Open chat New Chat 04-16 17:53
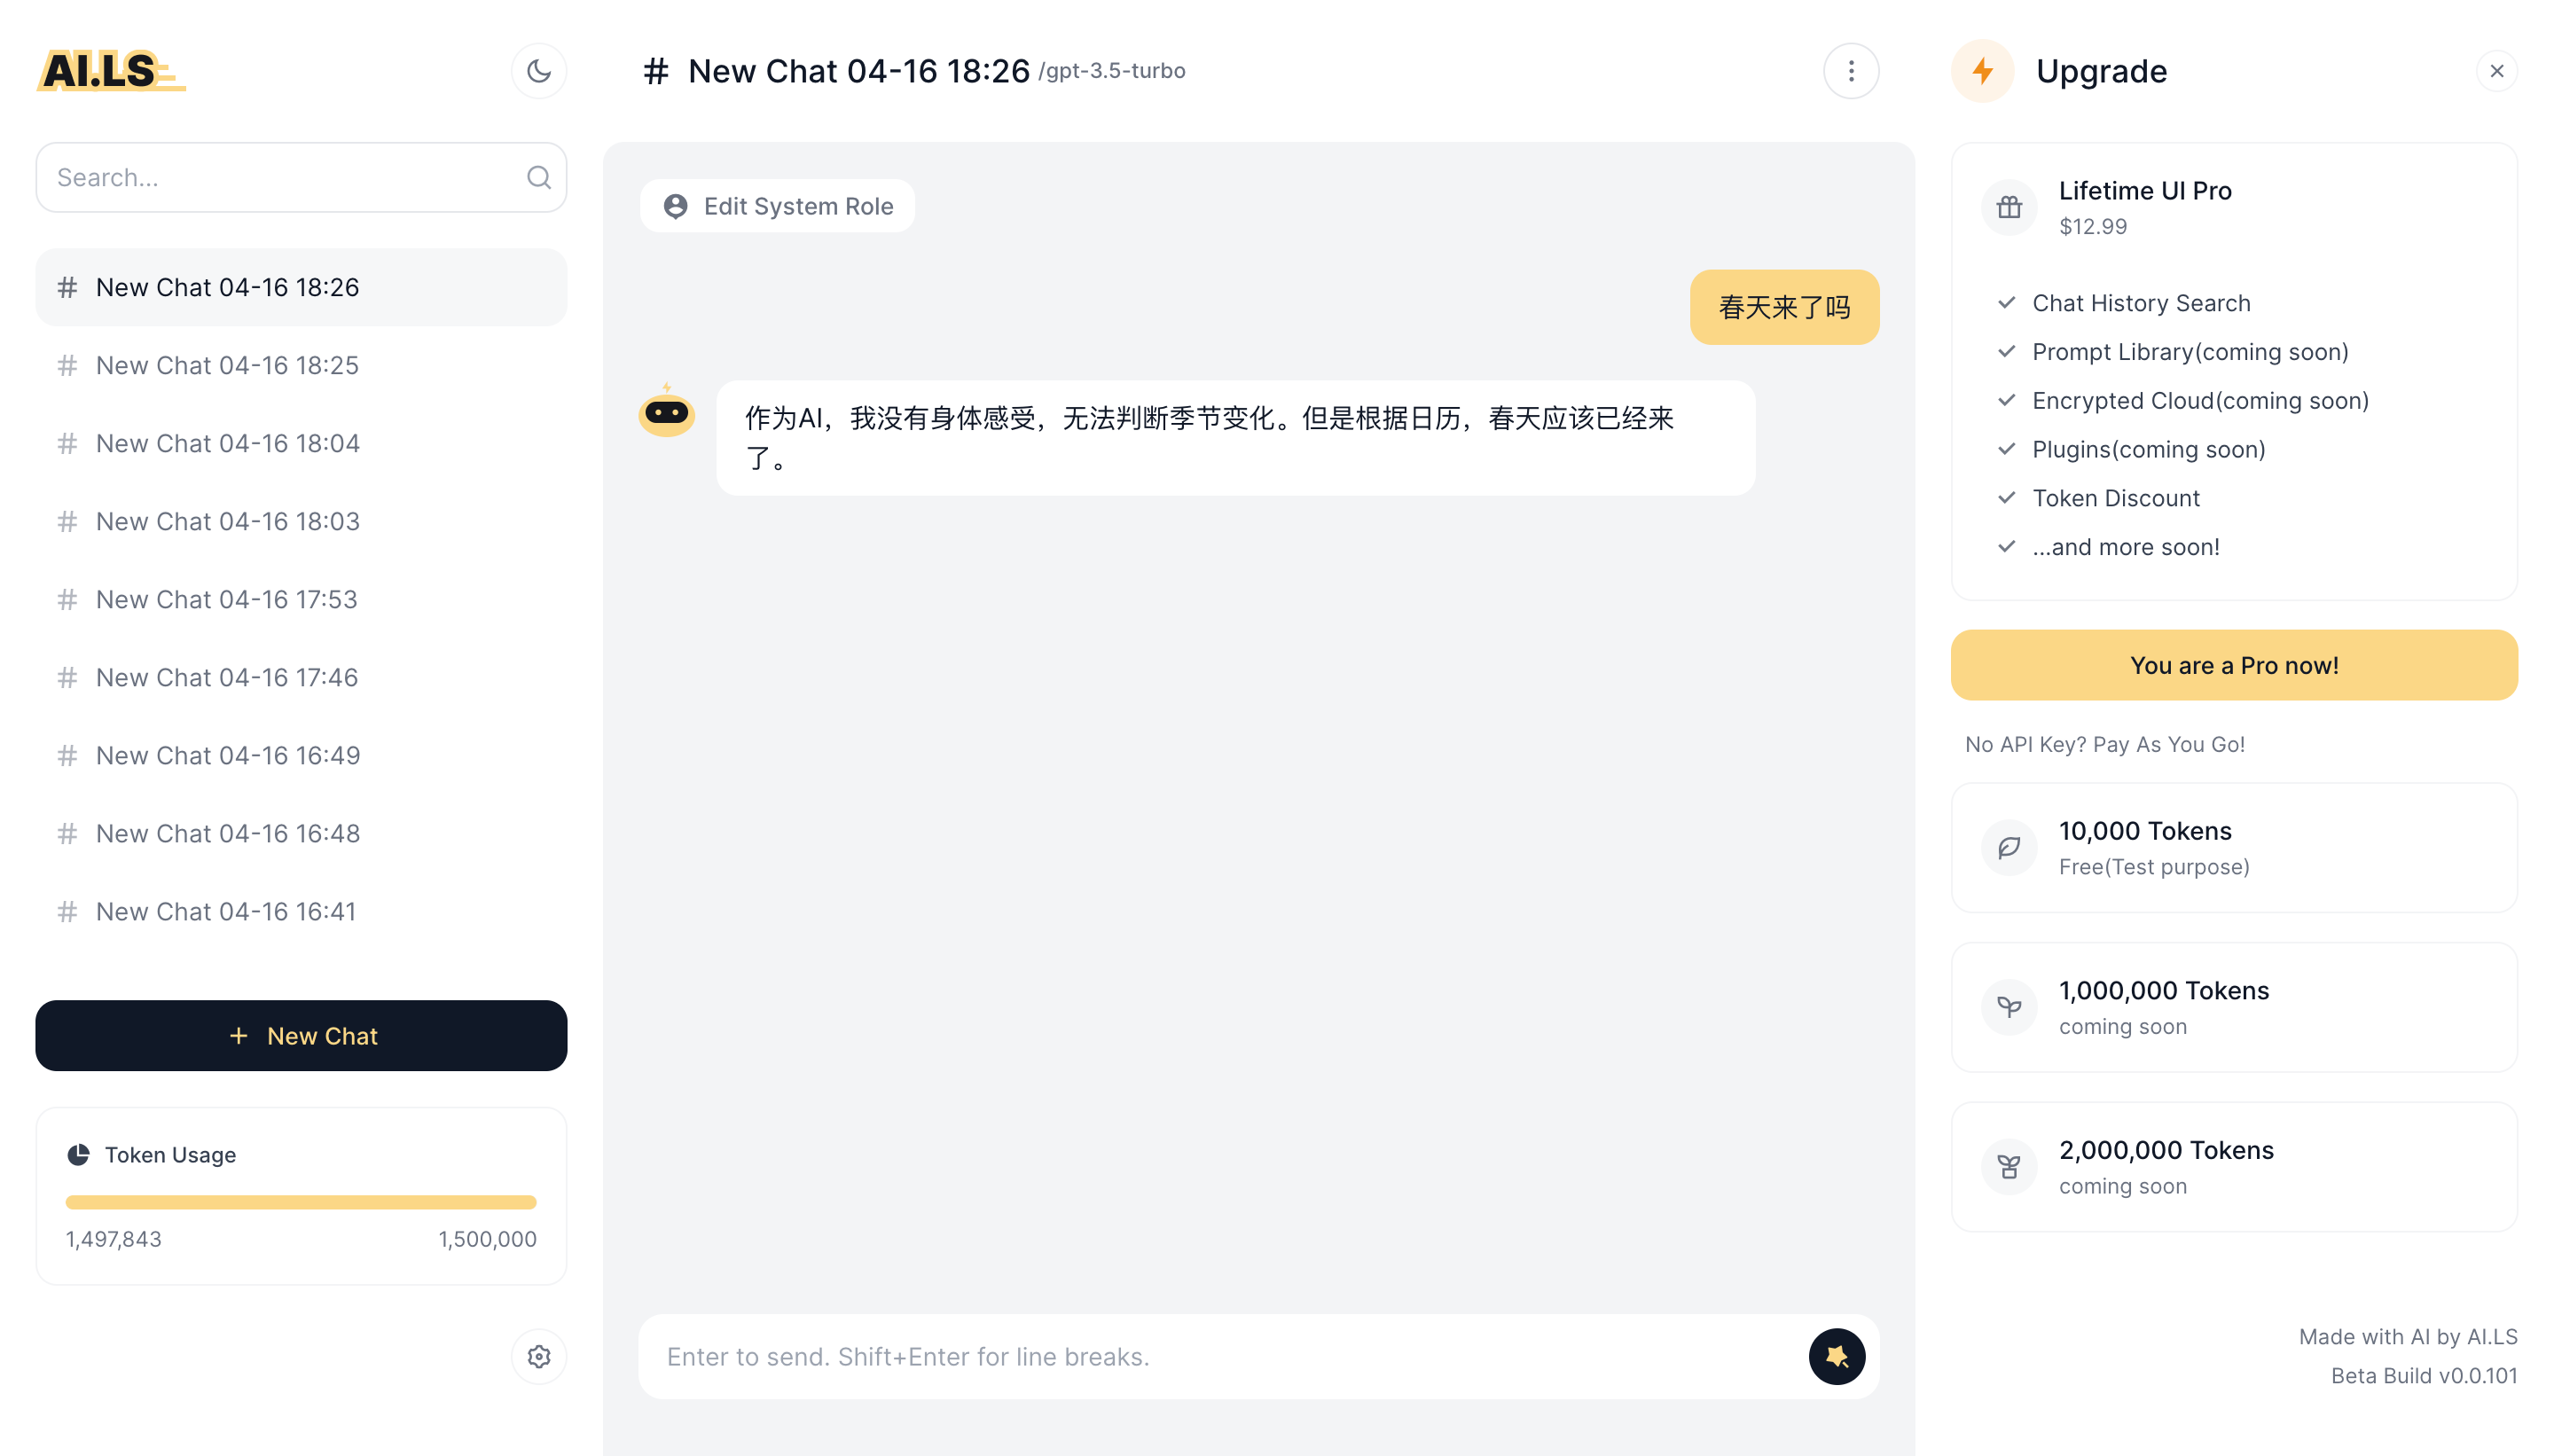Image resolution: width=2554 pixels, height=1456 pixels. point(227,599)
